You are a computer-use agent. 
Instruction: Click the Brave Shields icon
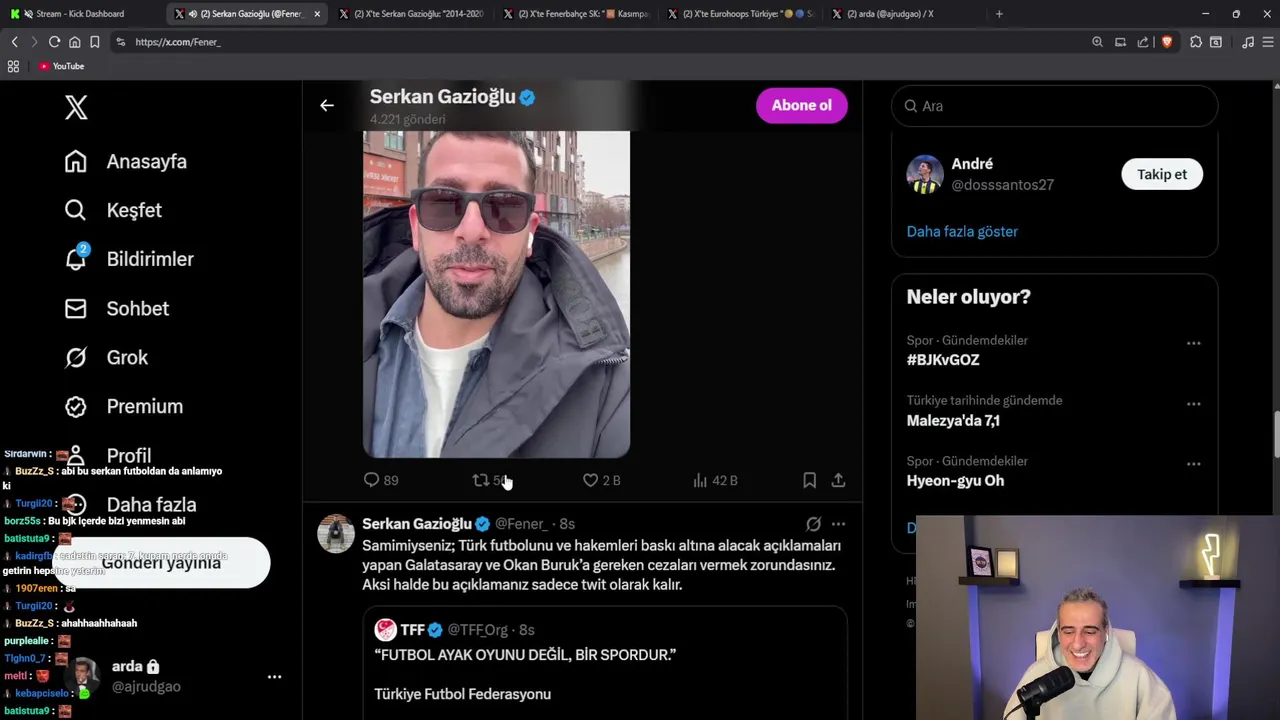click(1166, 42)
